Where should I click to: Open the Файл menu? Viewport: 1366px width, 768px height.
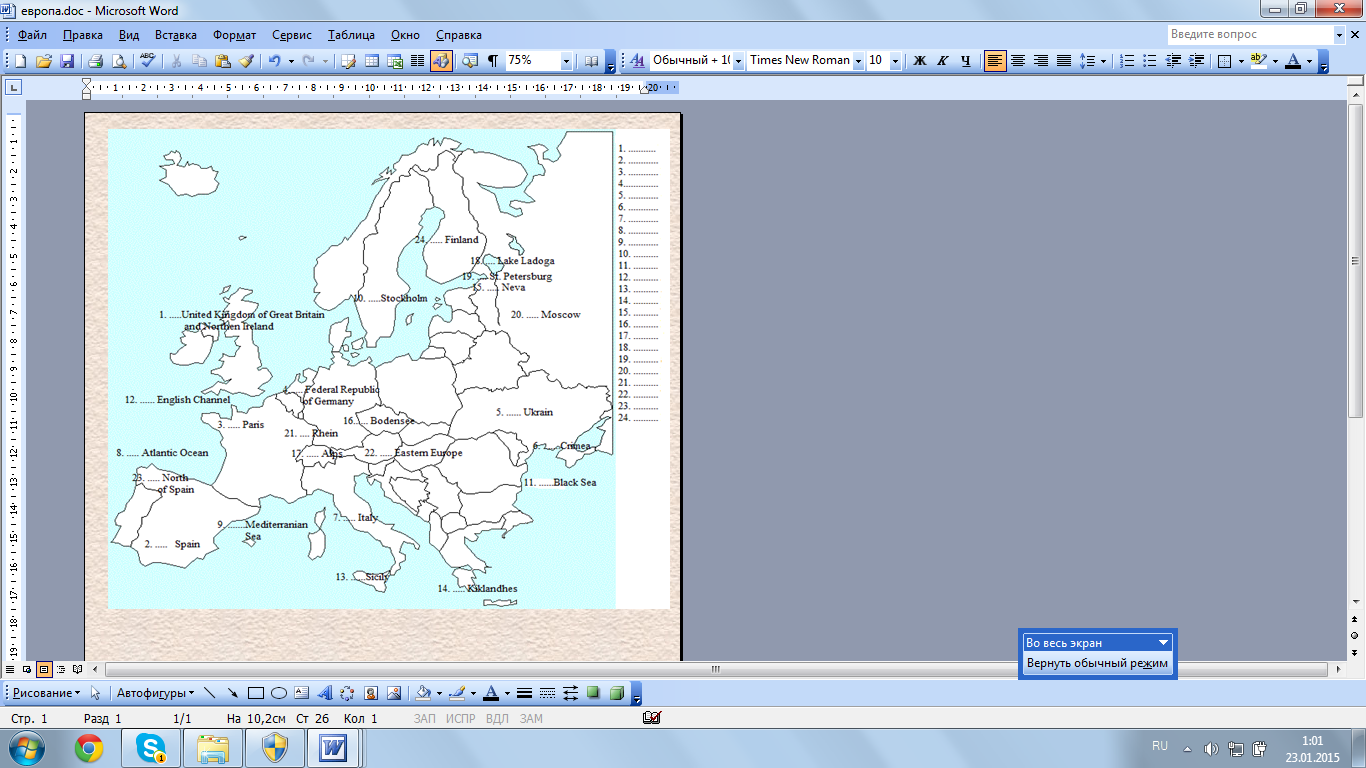[32, 34]
